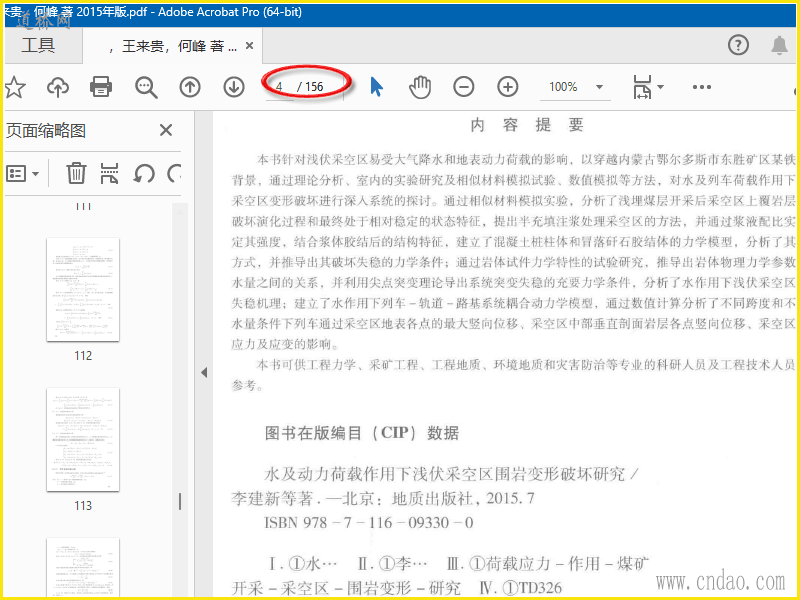This screenshot has width=800, height=600.
Task: Select page 112 thumbnail
Action: 83,289
